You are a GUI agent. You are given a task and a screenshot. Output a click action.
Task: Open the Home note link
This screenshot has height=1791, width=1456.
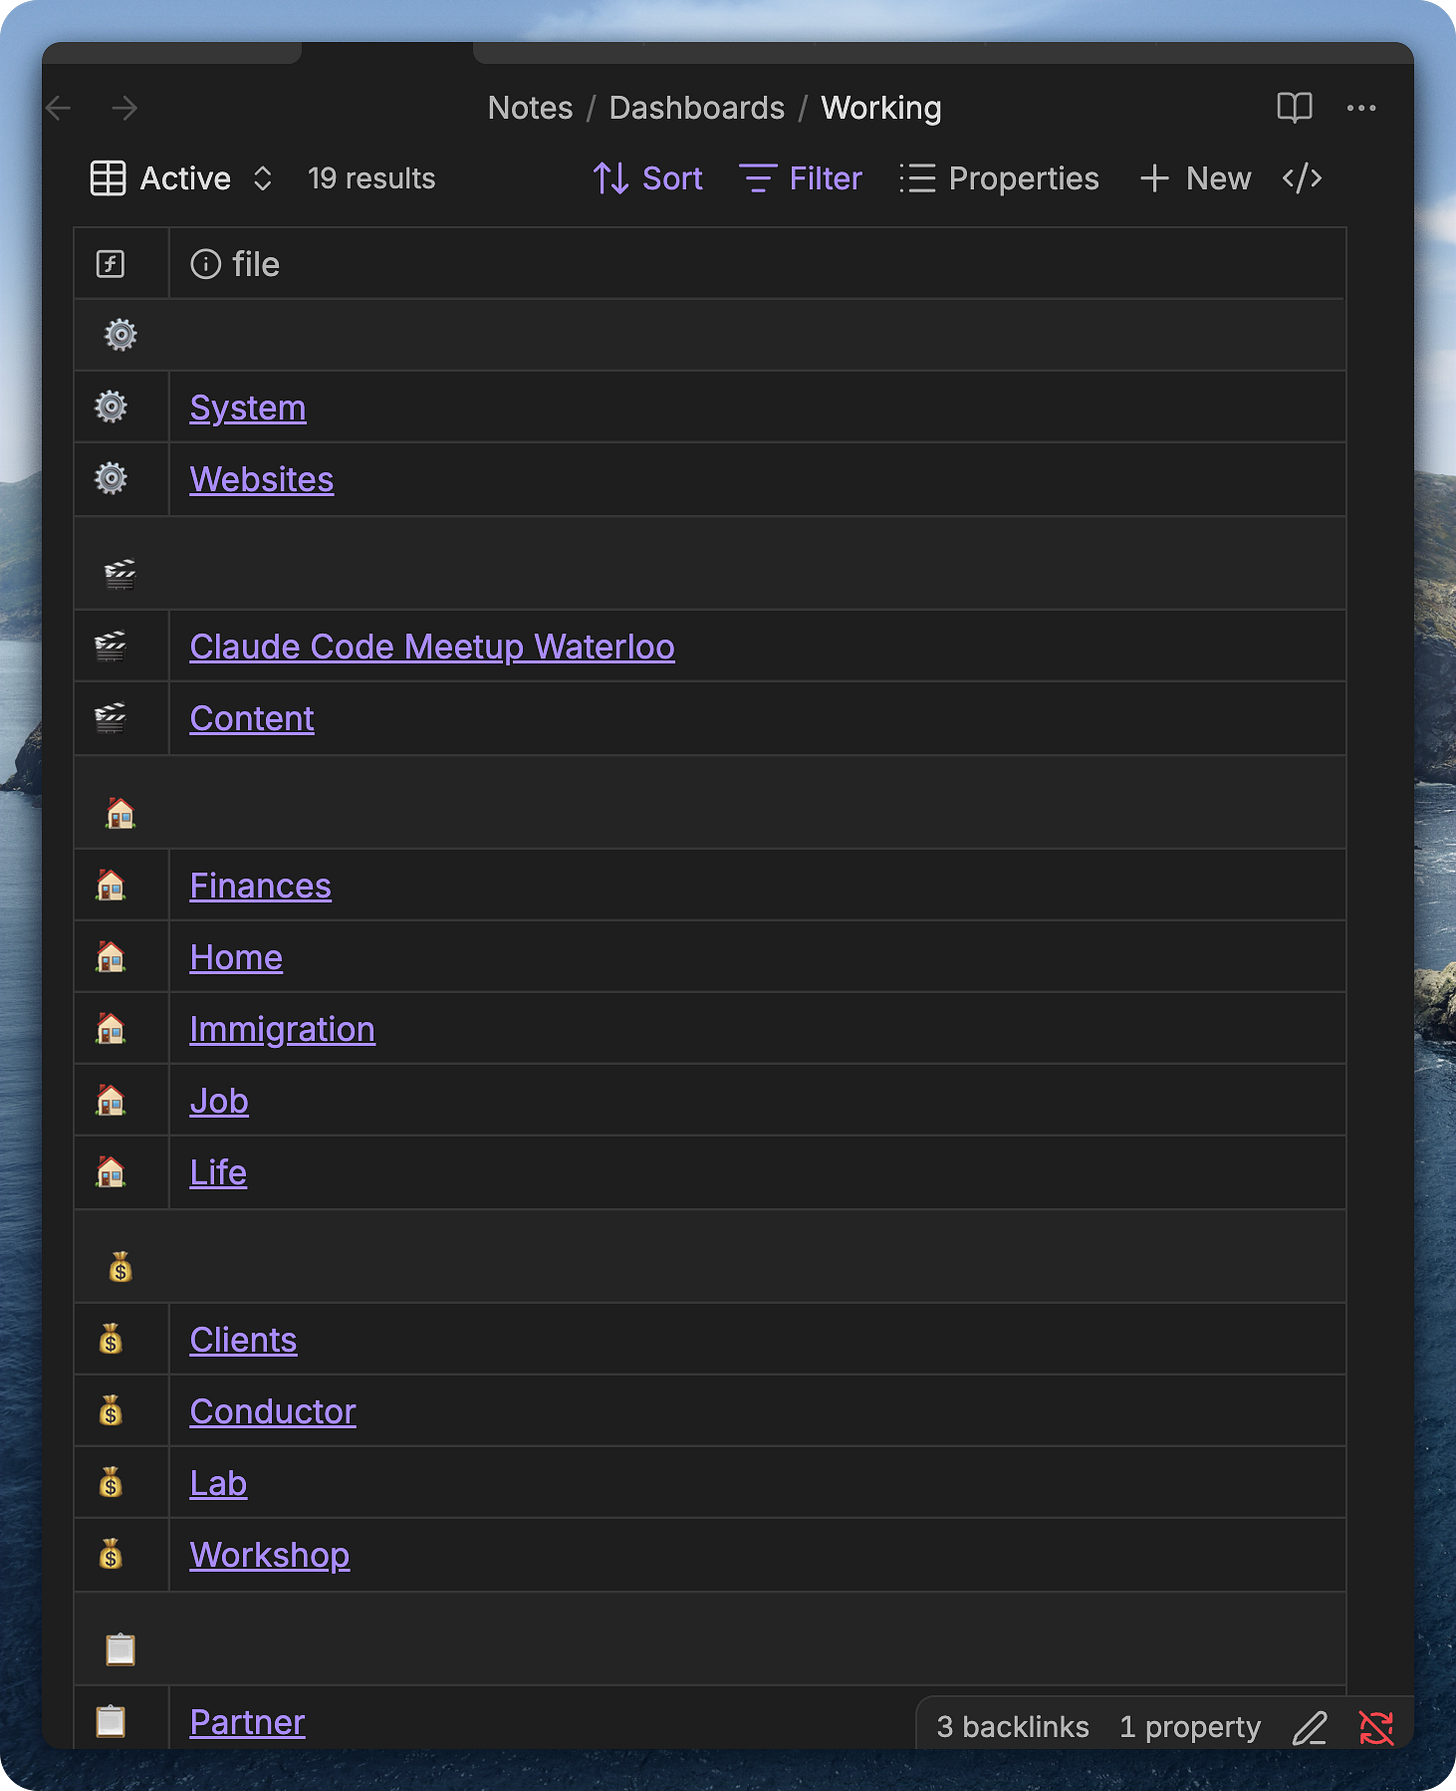[x=236, y=958]
